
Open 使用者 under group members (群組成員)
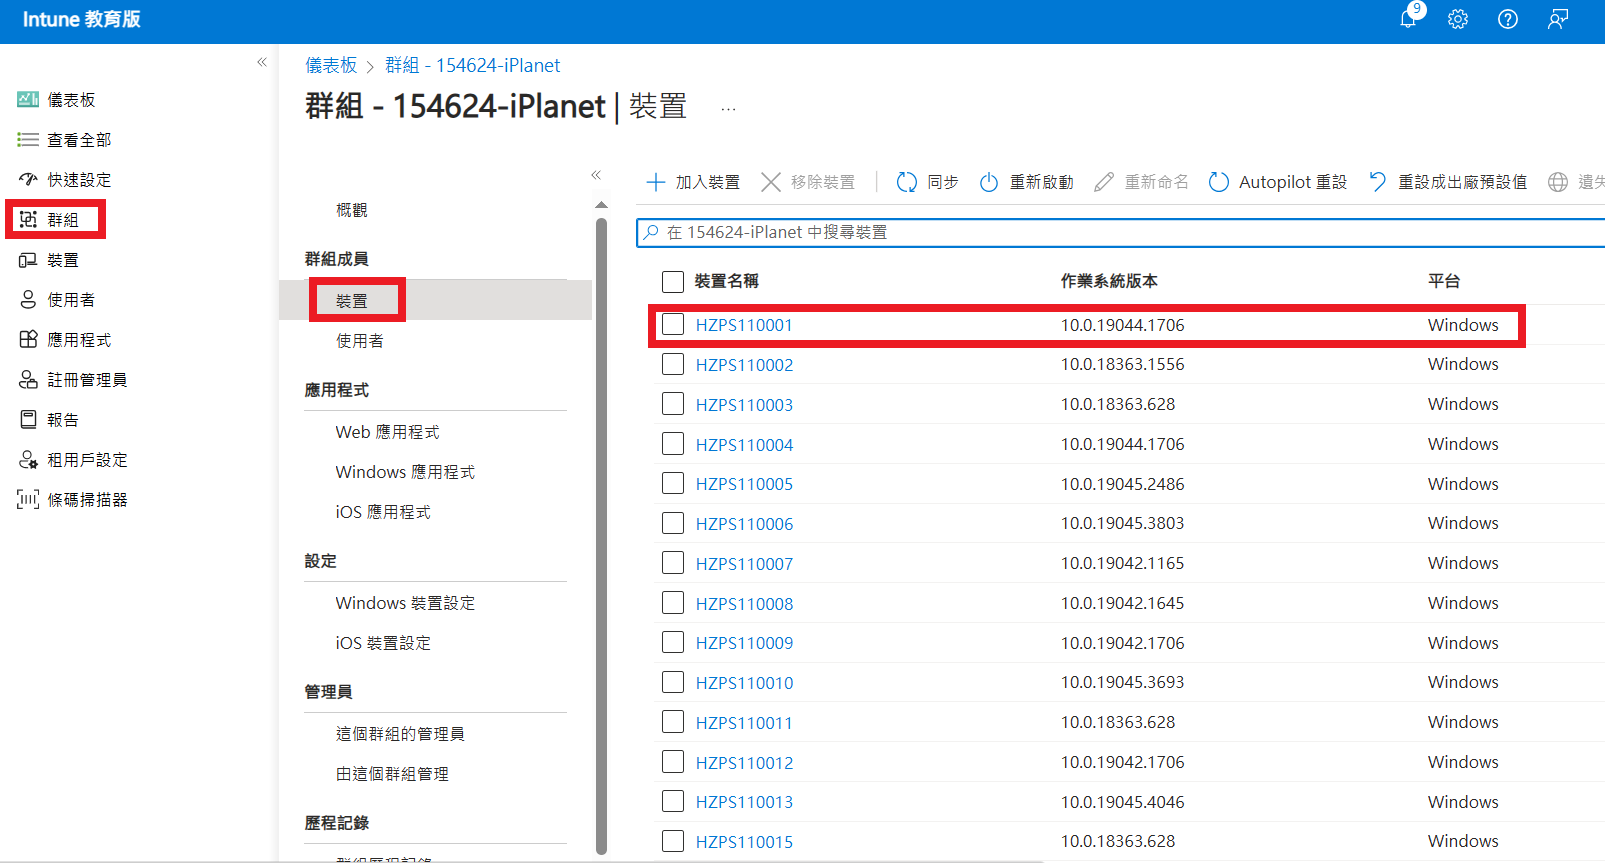pyautogui.click(x=360, y=341)
